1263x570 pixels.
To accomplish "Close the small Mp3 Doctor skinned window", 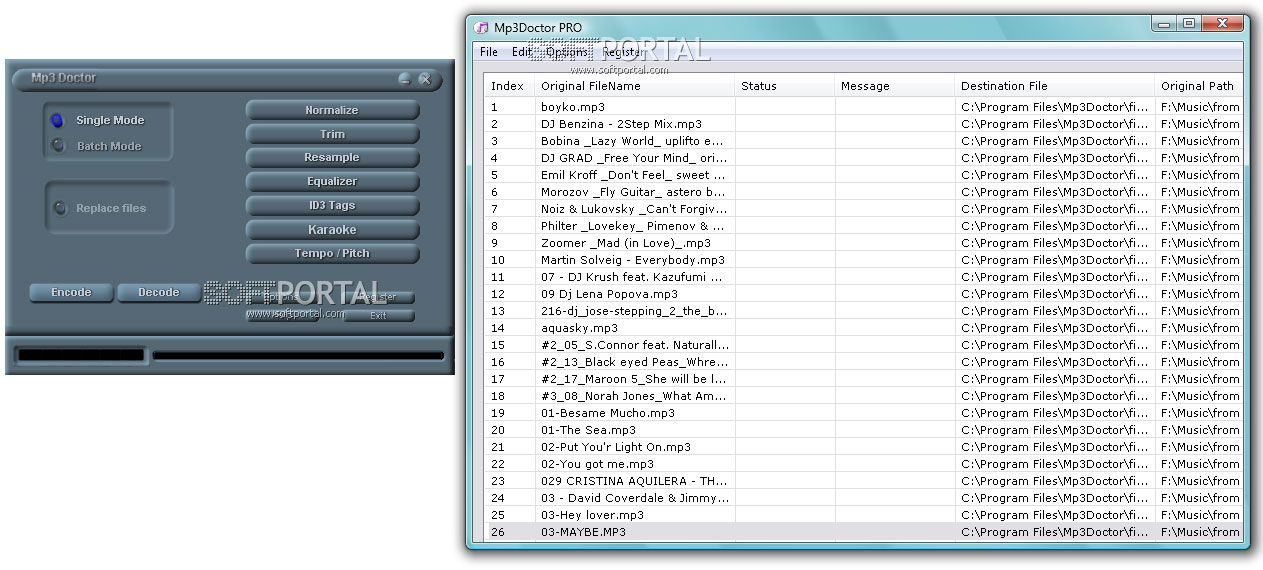I will click(x=425, y=78).
